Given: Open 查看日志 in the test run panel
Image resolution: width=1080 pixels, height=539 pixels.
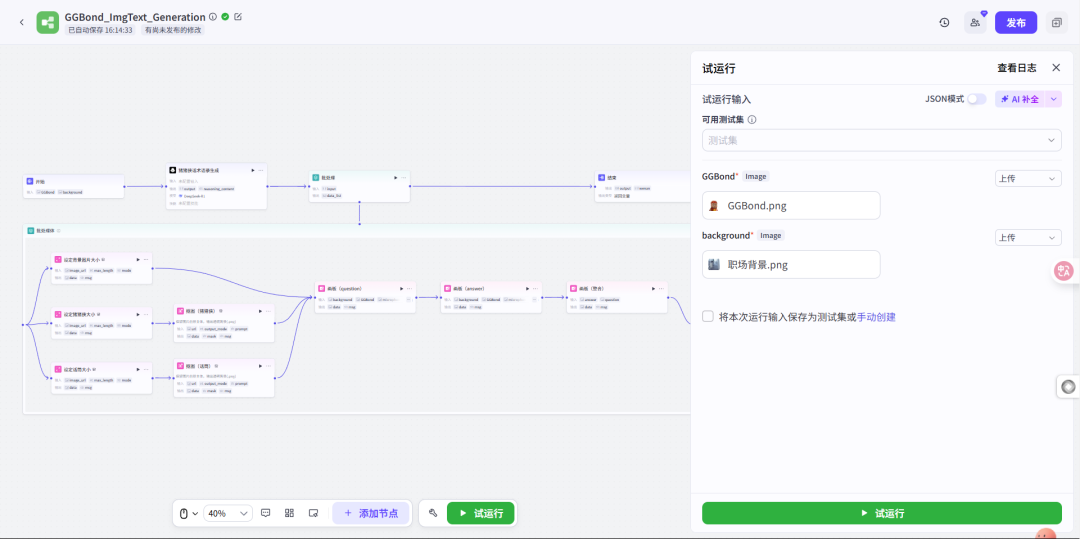Looking at the screenshot, I should tap(1017, 67).
